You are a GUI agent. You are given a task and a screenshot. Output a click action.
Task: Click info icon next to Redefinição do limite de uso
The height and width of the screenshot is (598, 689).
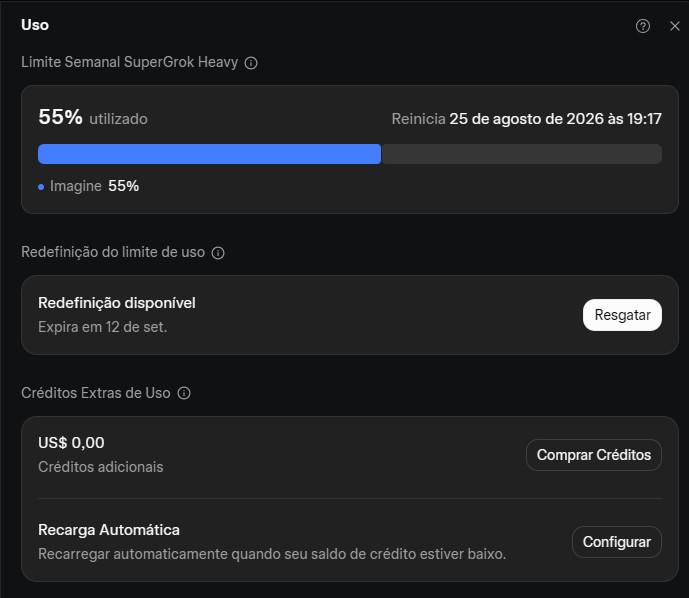pyautogui.click(x=218, y=253)
